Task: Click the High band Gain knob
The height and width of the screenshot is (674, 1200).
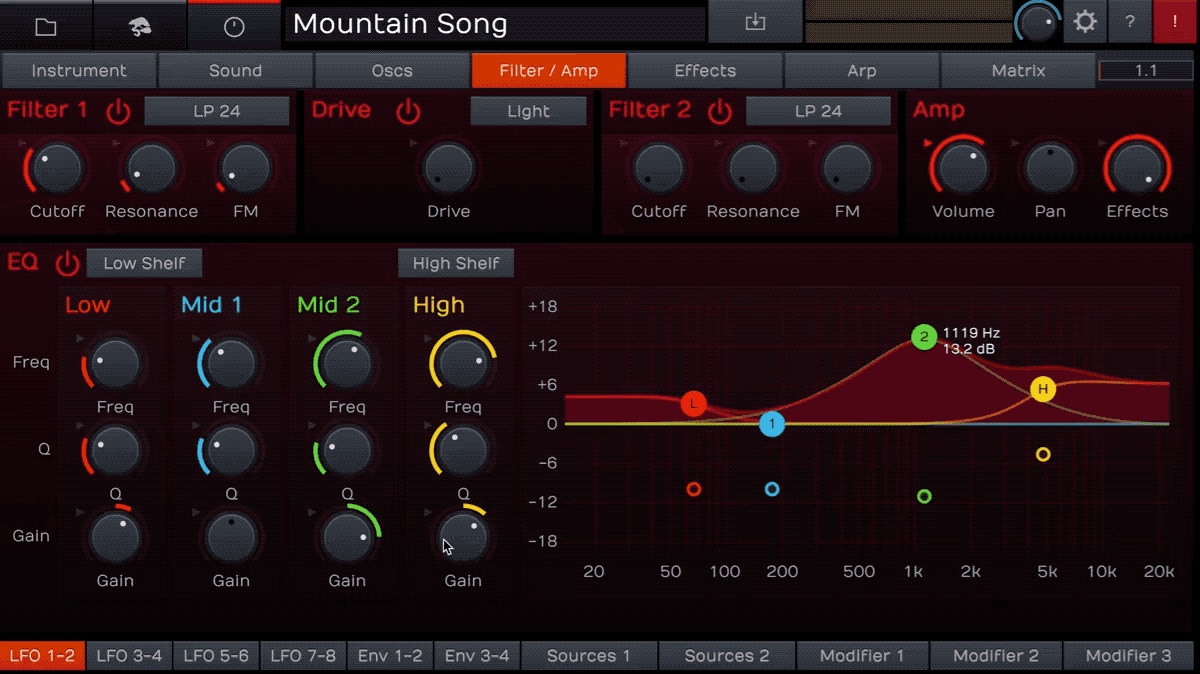Action: tap(463, 537)
